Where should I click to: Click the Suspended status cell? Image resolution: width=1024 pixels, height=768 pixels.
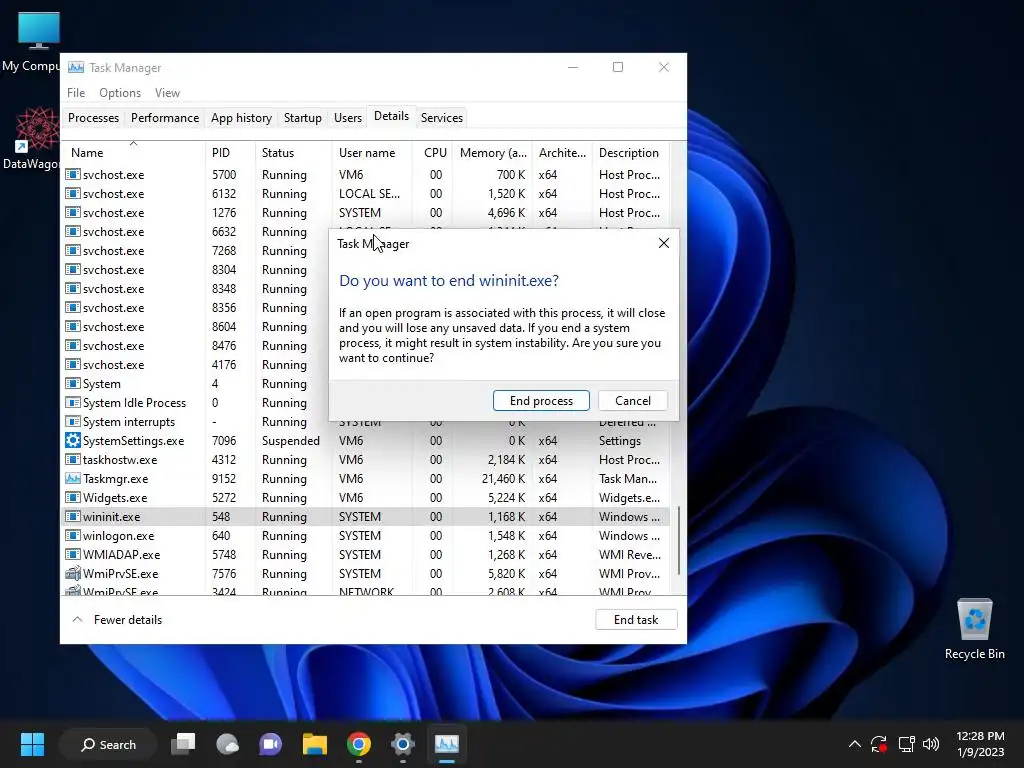(x=291, y=441)
